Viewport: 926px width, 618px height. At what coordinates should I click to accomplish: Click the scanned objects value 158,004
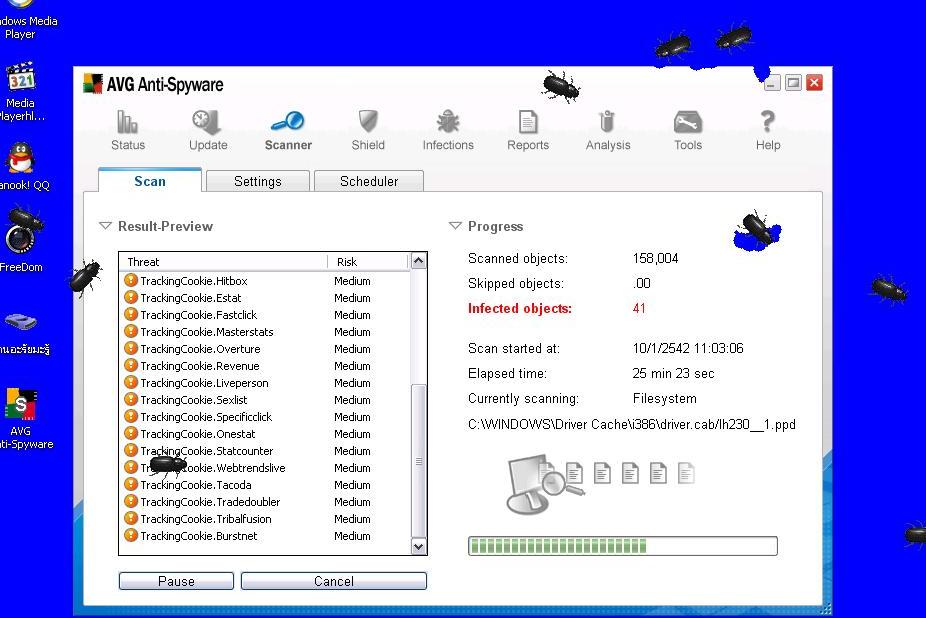tap(656, 258)
